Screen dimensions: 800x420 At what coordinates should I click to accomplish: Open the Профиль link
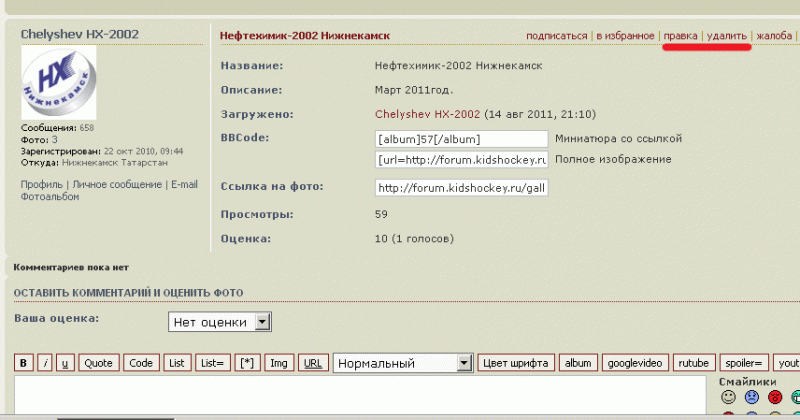tap(42, 184)
